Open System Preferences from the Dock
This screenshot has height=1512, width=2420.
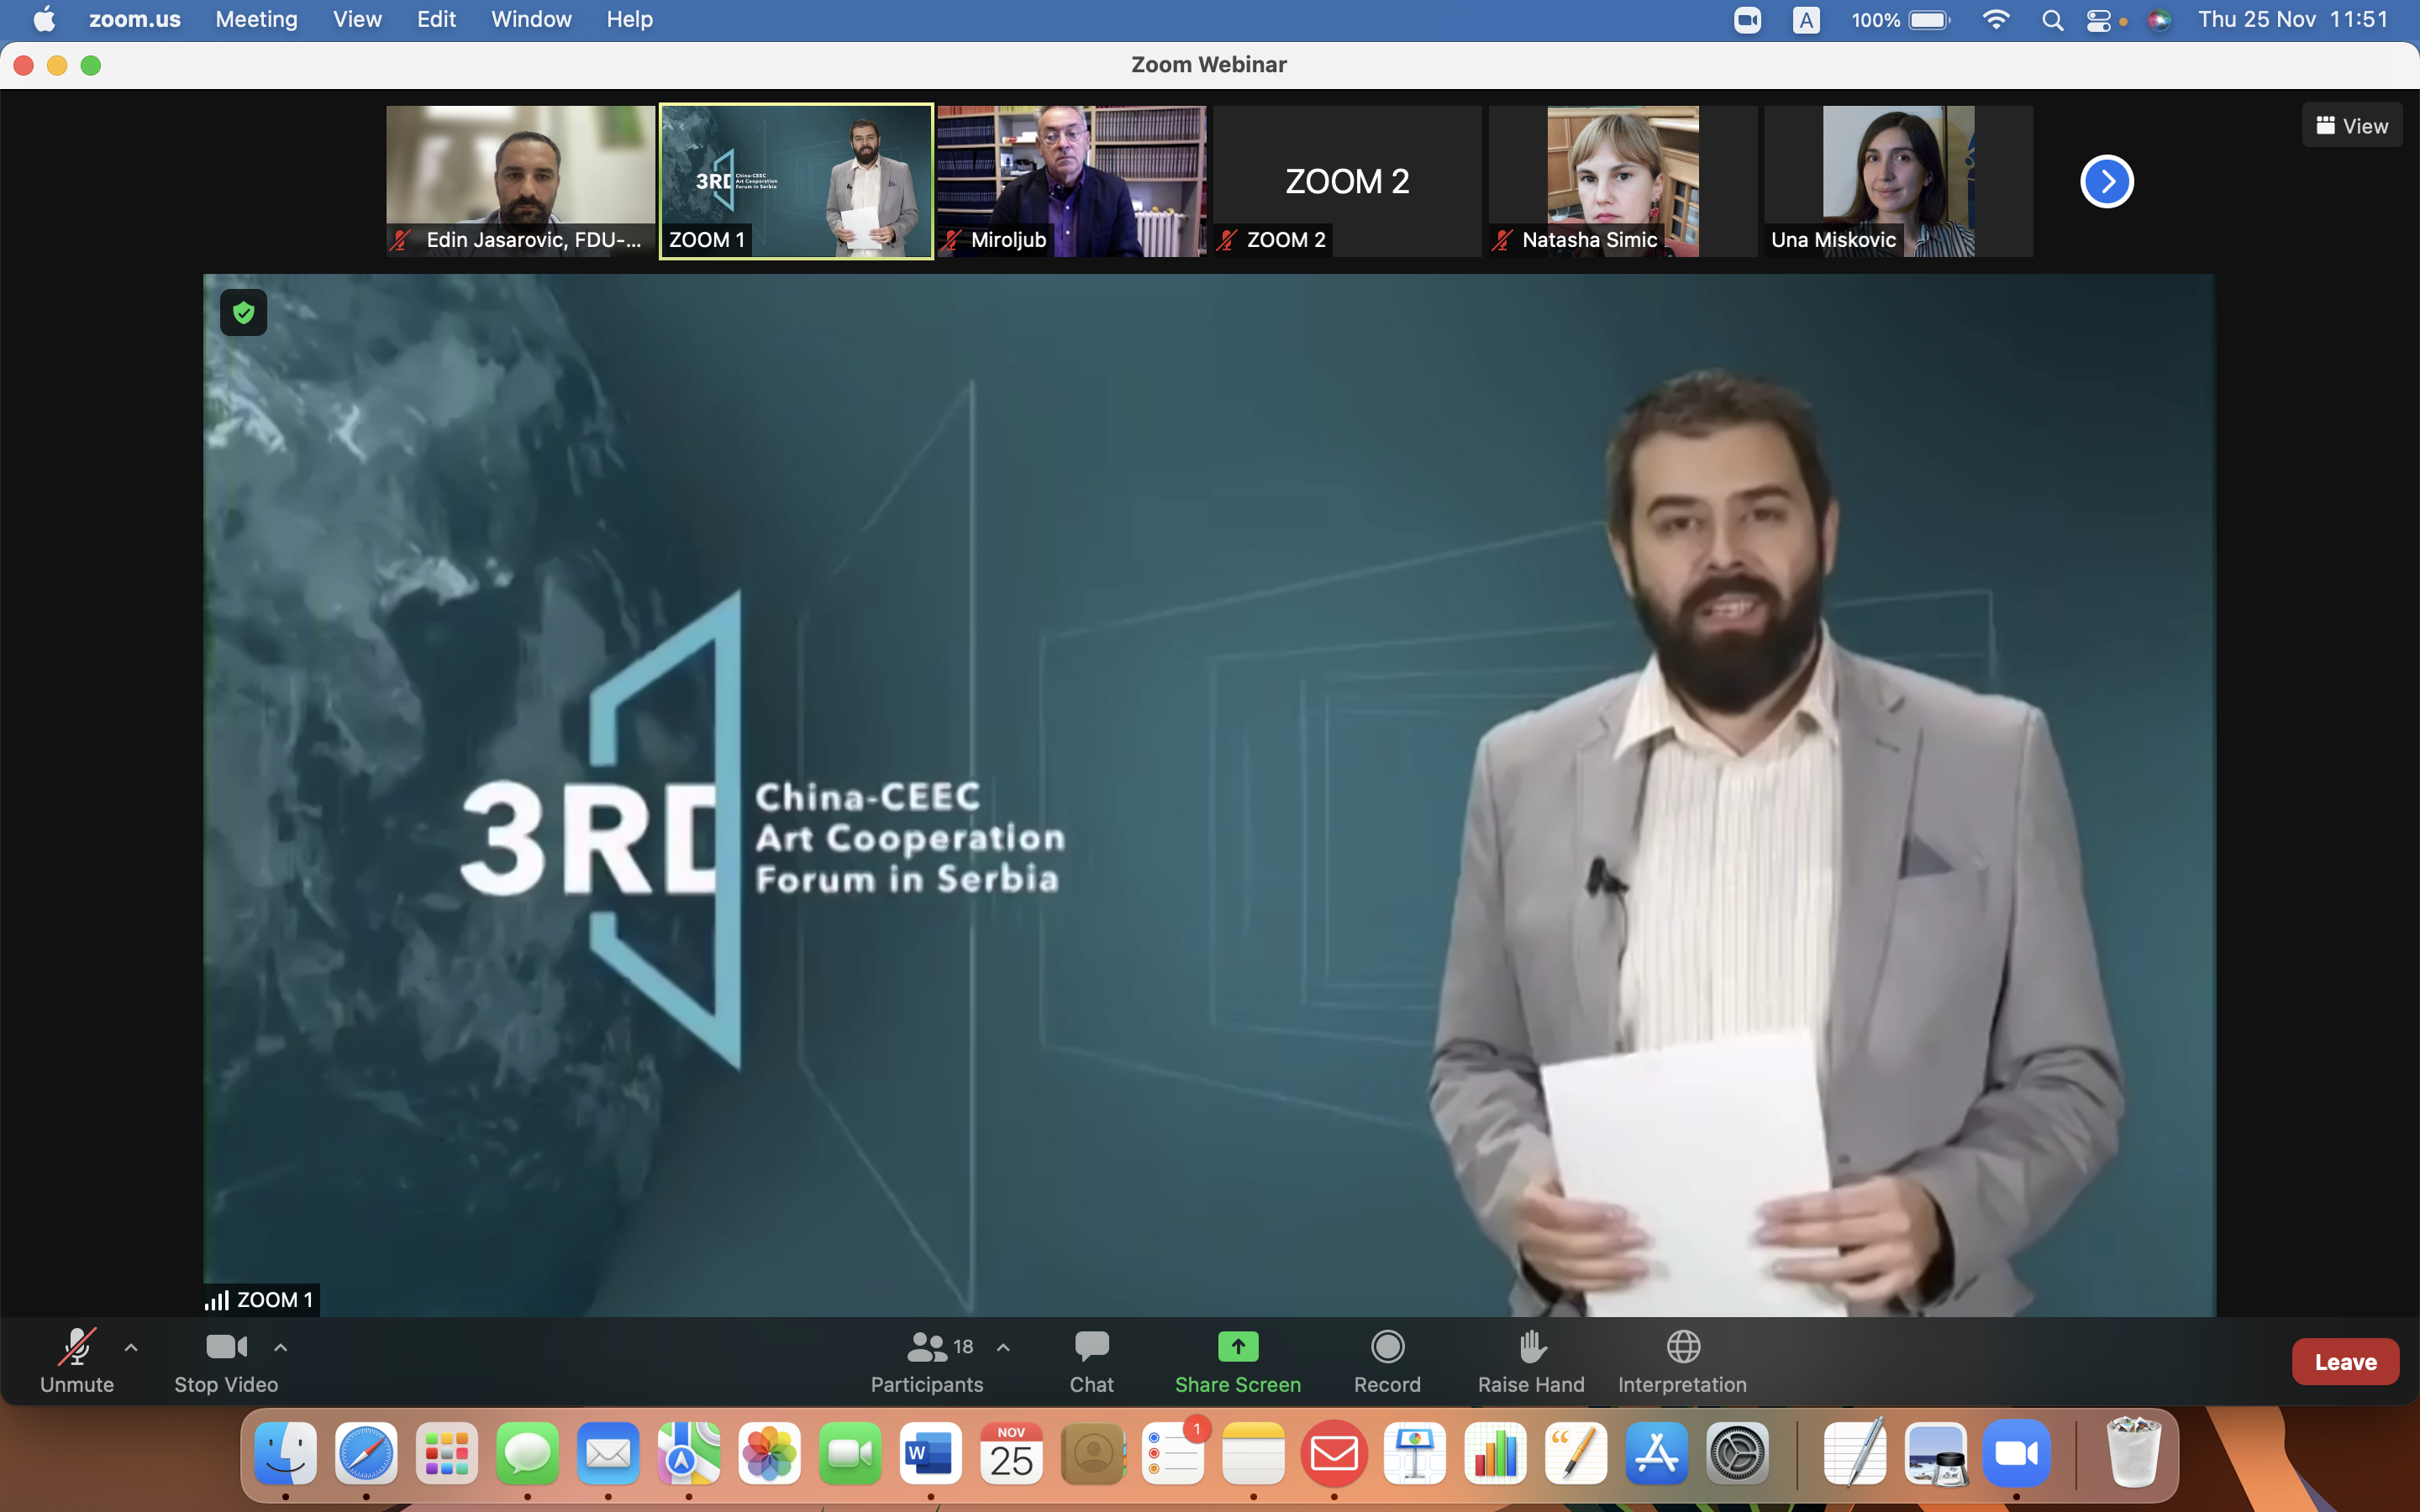[1738, 1453]
